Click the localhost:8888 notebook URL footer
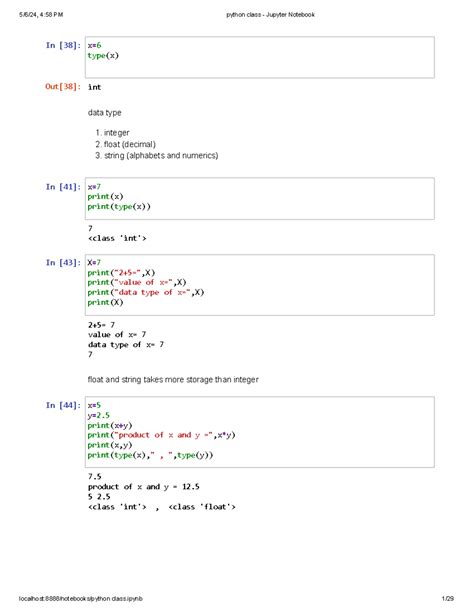This screenshot has height=613, width=474. tap(81, 599)
